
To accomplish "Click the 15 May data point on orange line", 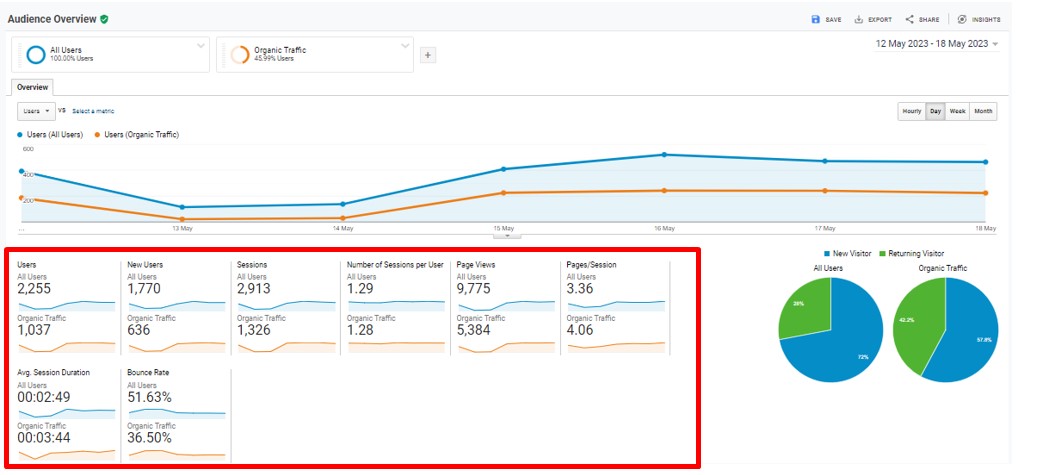I will pyautogui.click(x=503, y=193).
